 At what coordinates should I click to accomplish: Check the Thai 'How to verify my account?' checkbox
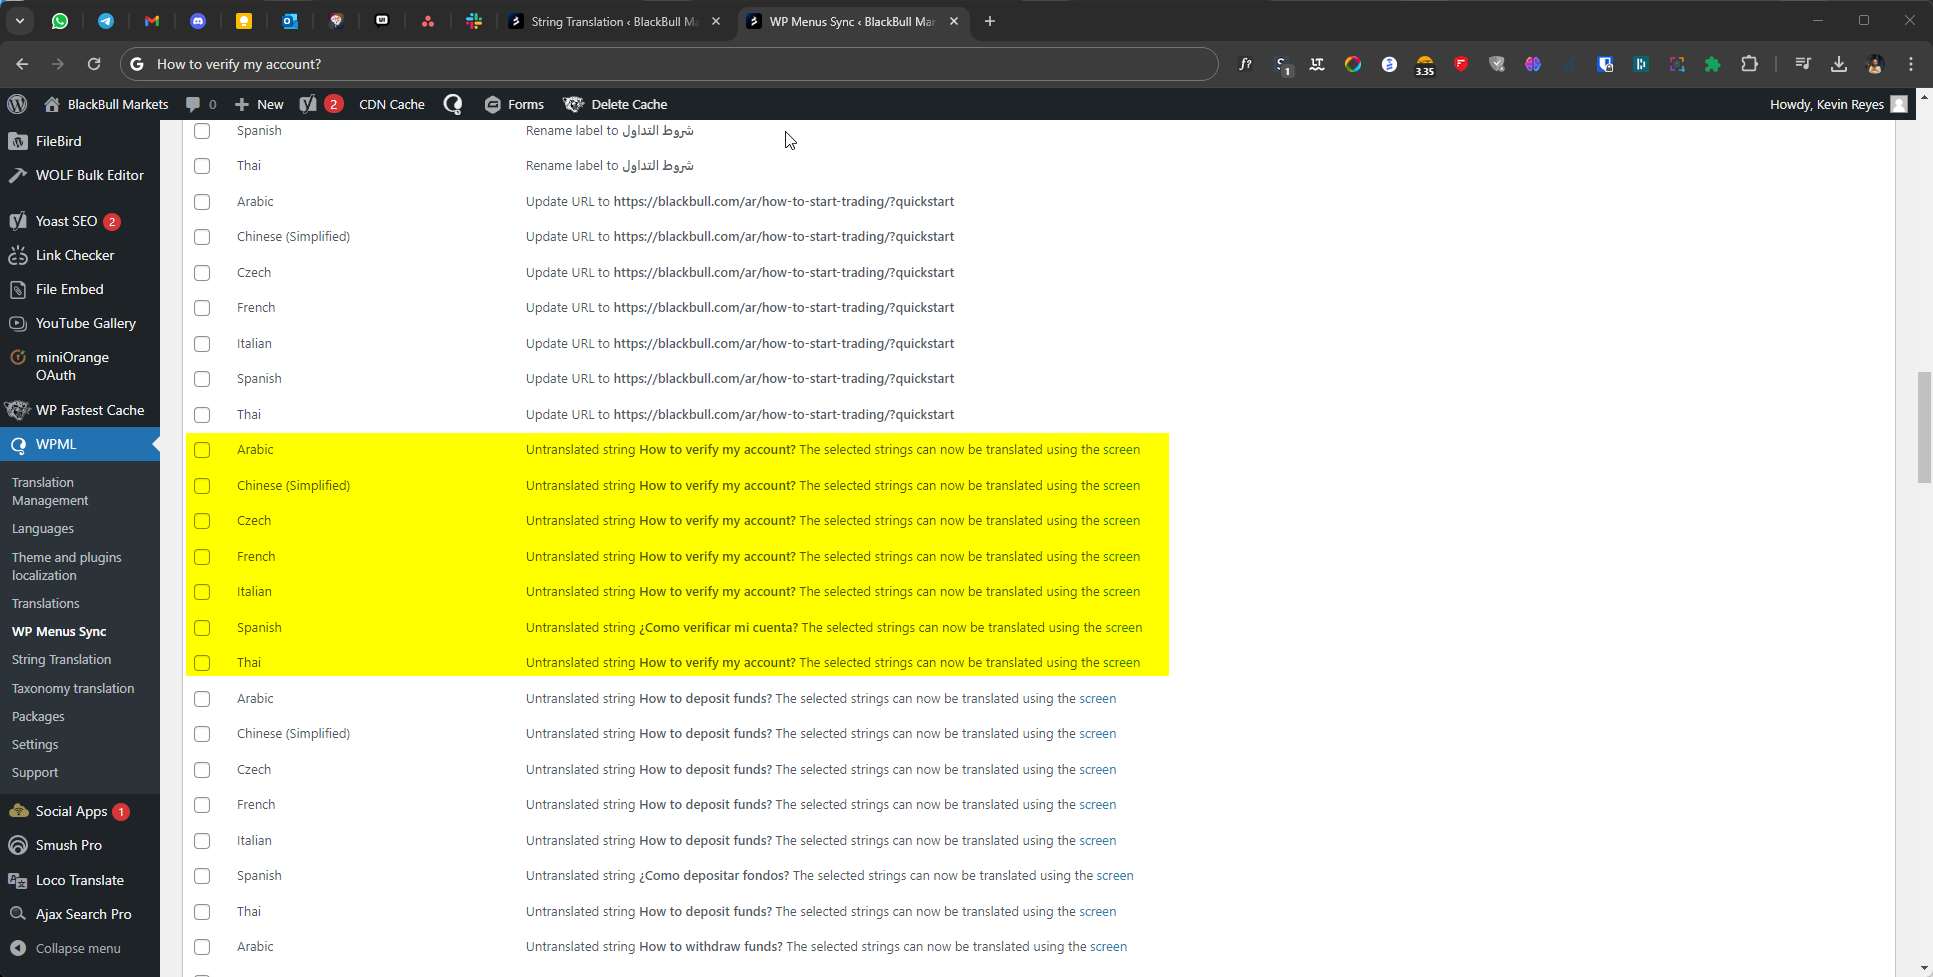[x=202, y=663]
